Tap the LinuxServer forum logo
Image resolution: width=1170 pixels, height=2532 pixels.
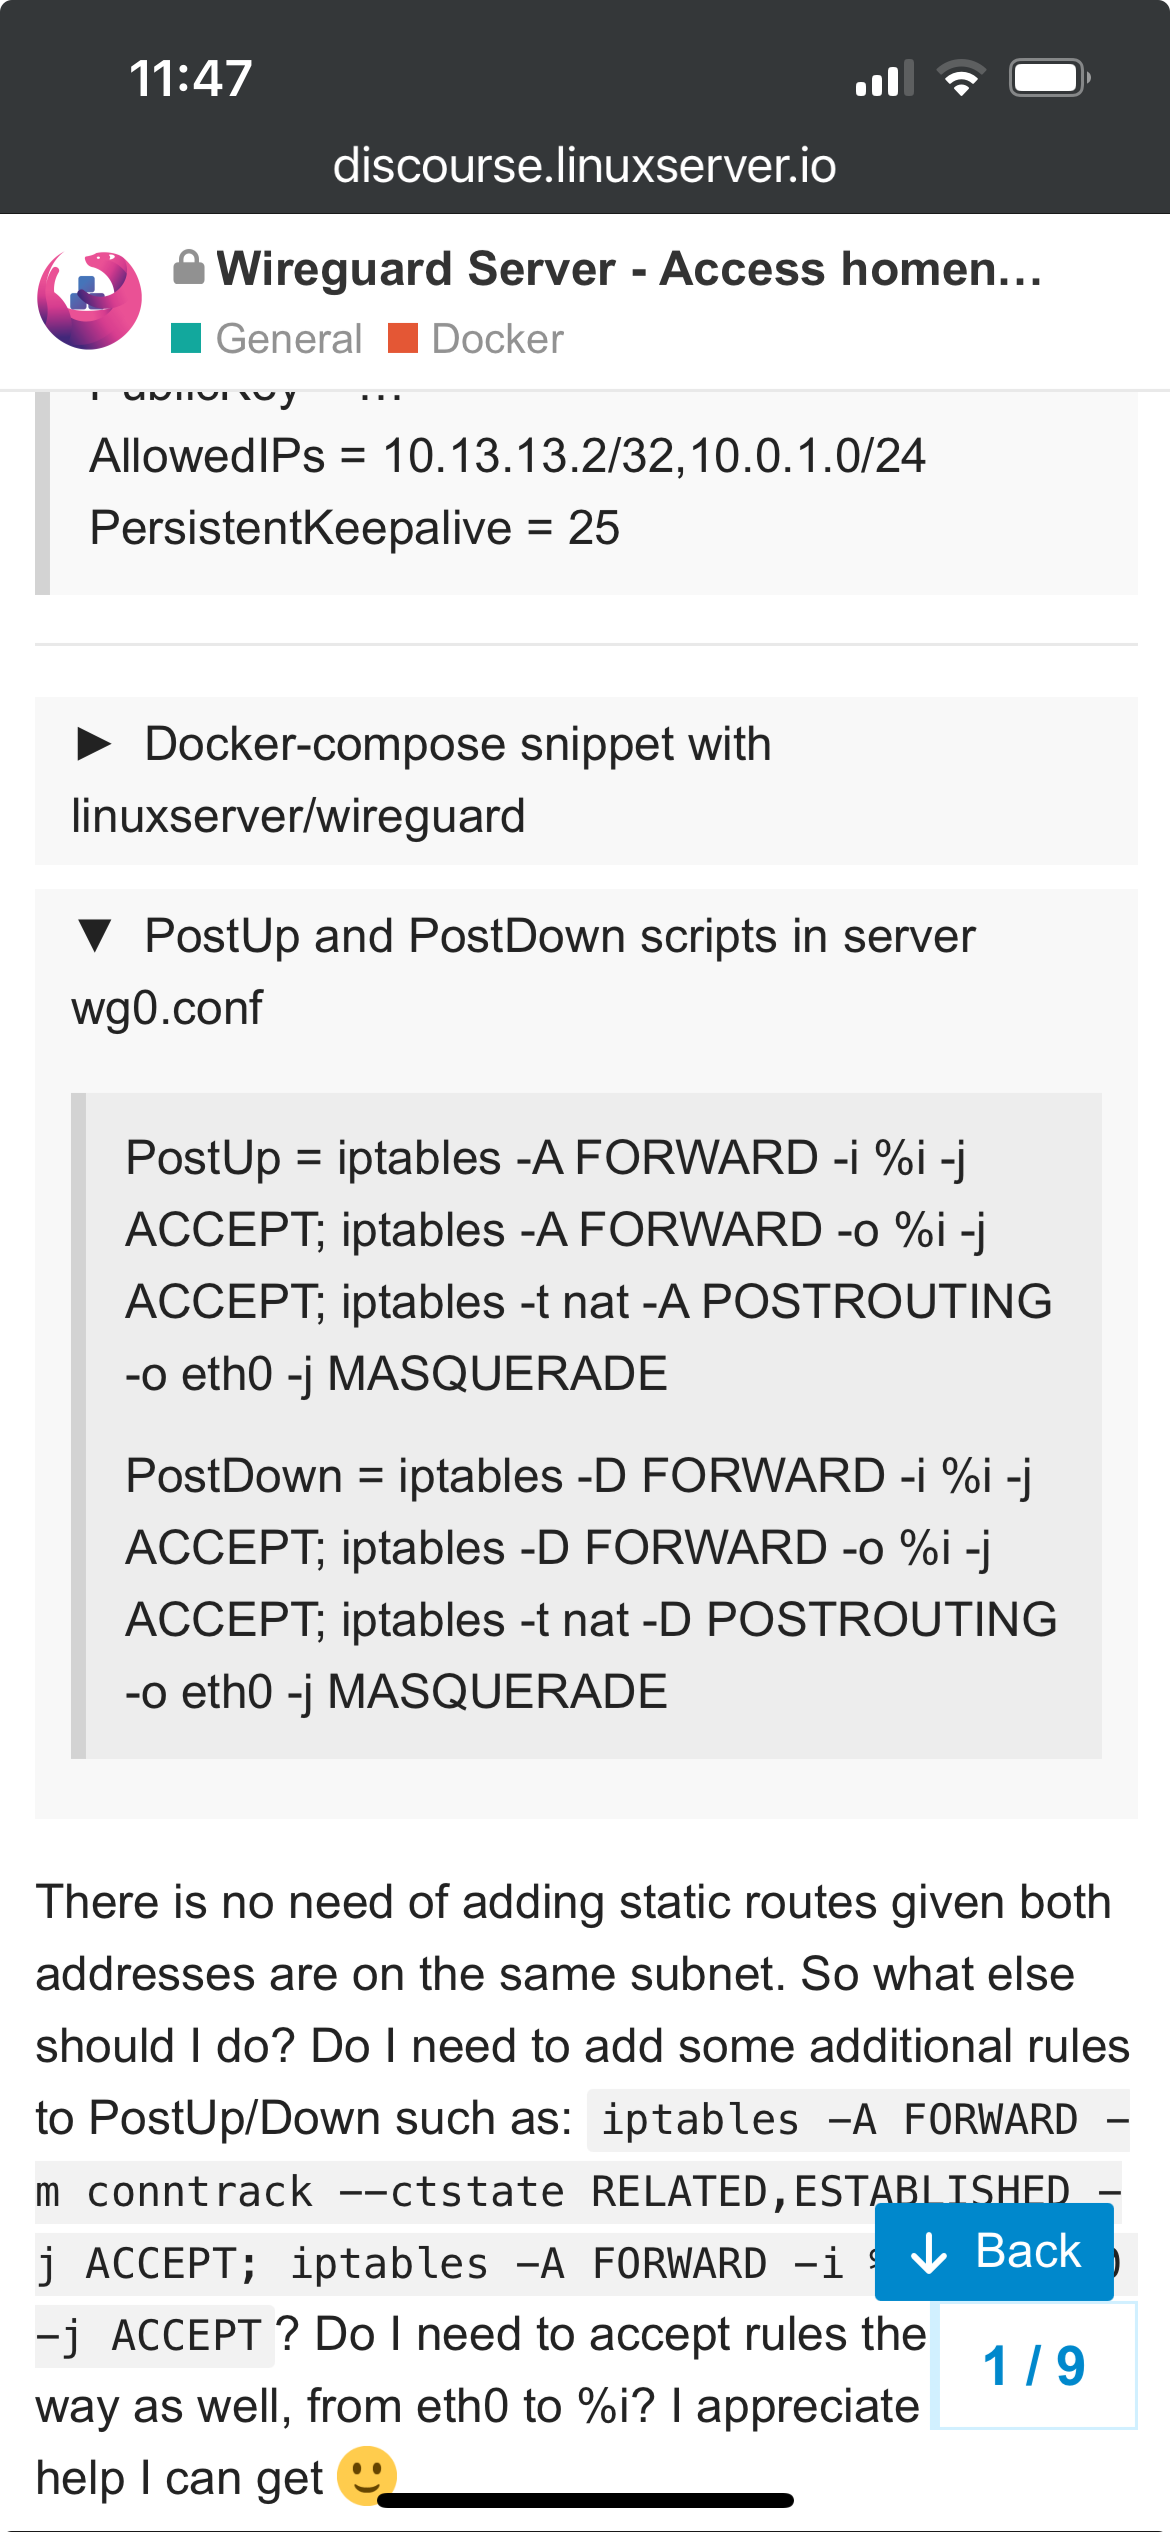click(89, 300)
